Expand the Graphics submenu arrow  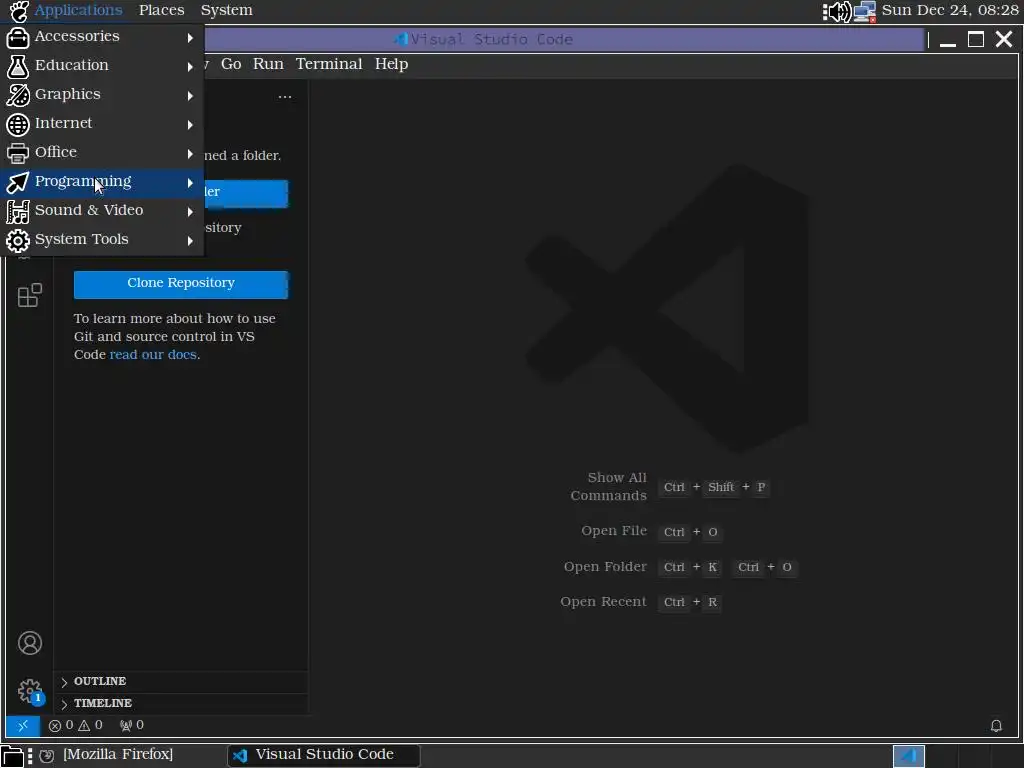point(190,96)
